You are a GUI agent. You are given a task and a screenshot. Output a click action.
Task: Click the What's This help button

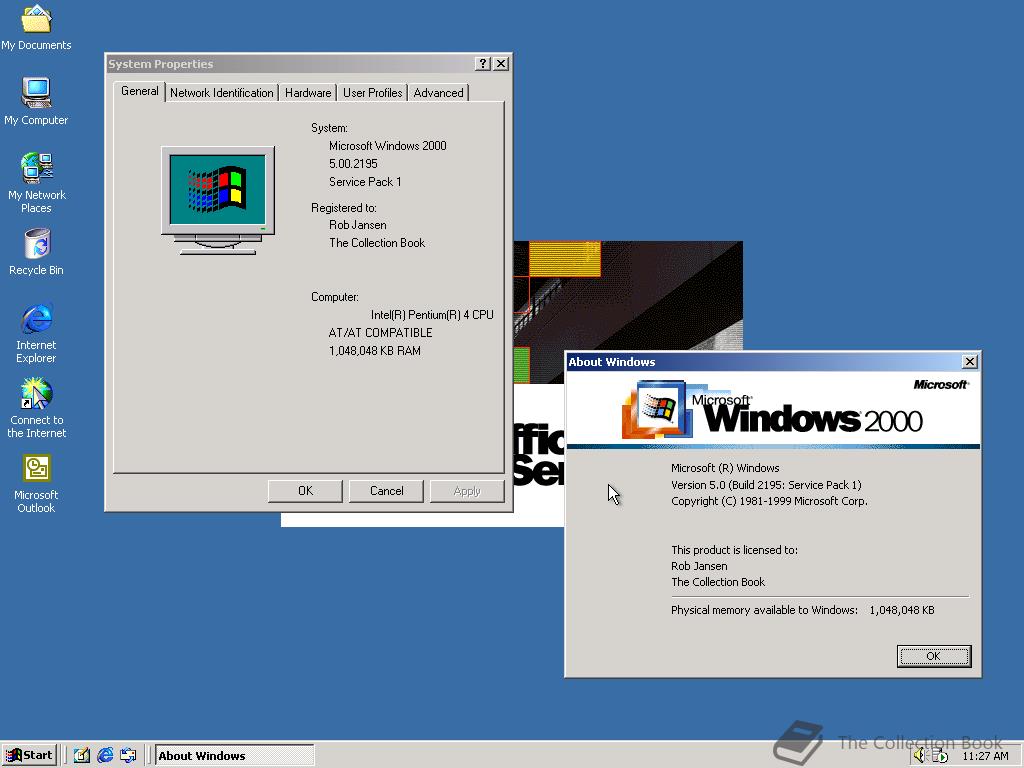point(483,63)
